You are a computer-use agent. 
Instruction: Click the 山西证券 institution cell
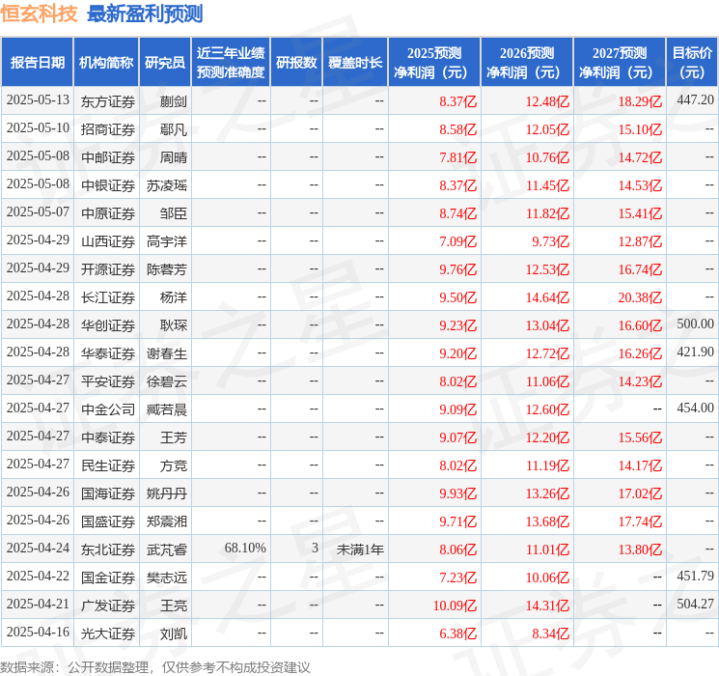click(x=108, y=241)
